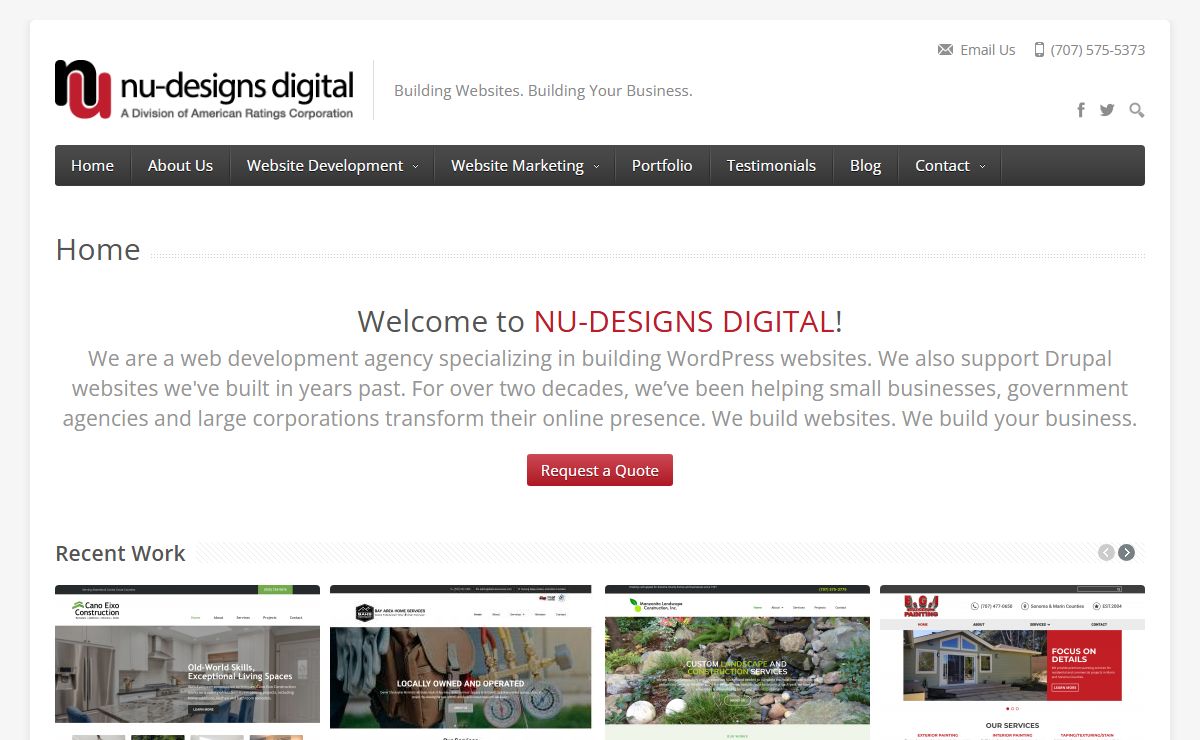1200x740 pixels.
Task: Click the NU-DESIGNS DIGITAL red heading text
Action: coord(683,321)
